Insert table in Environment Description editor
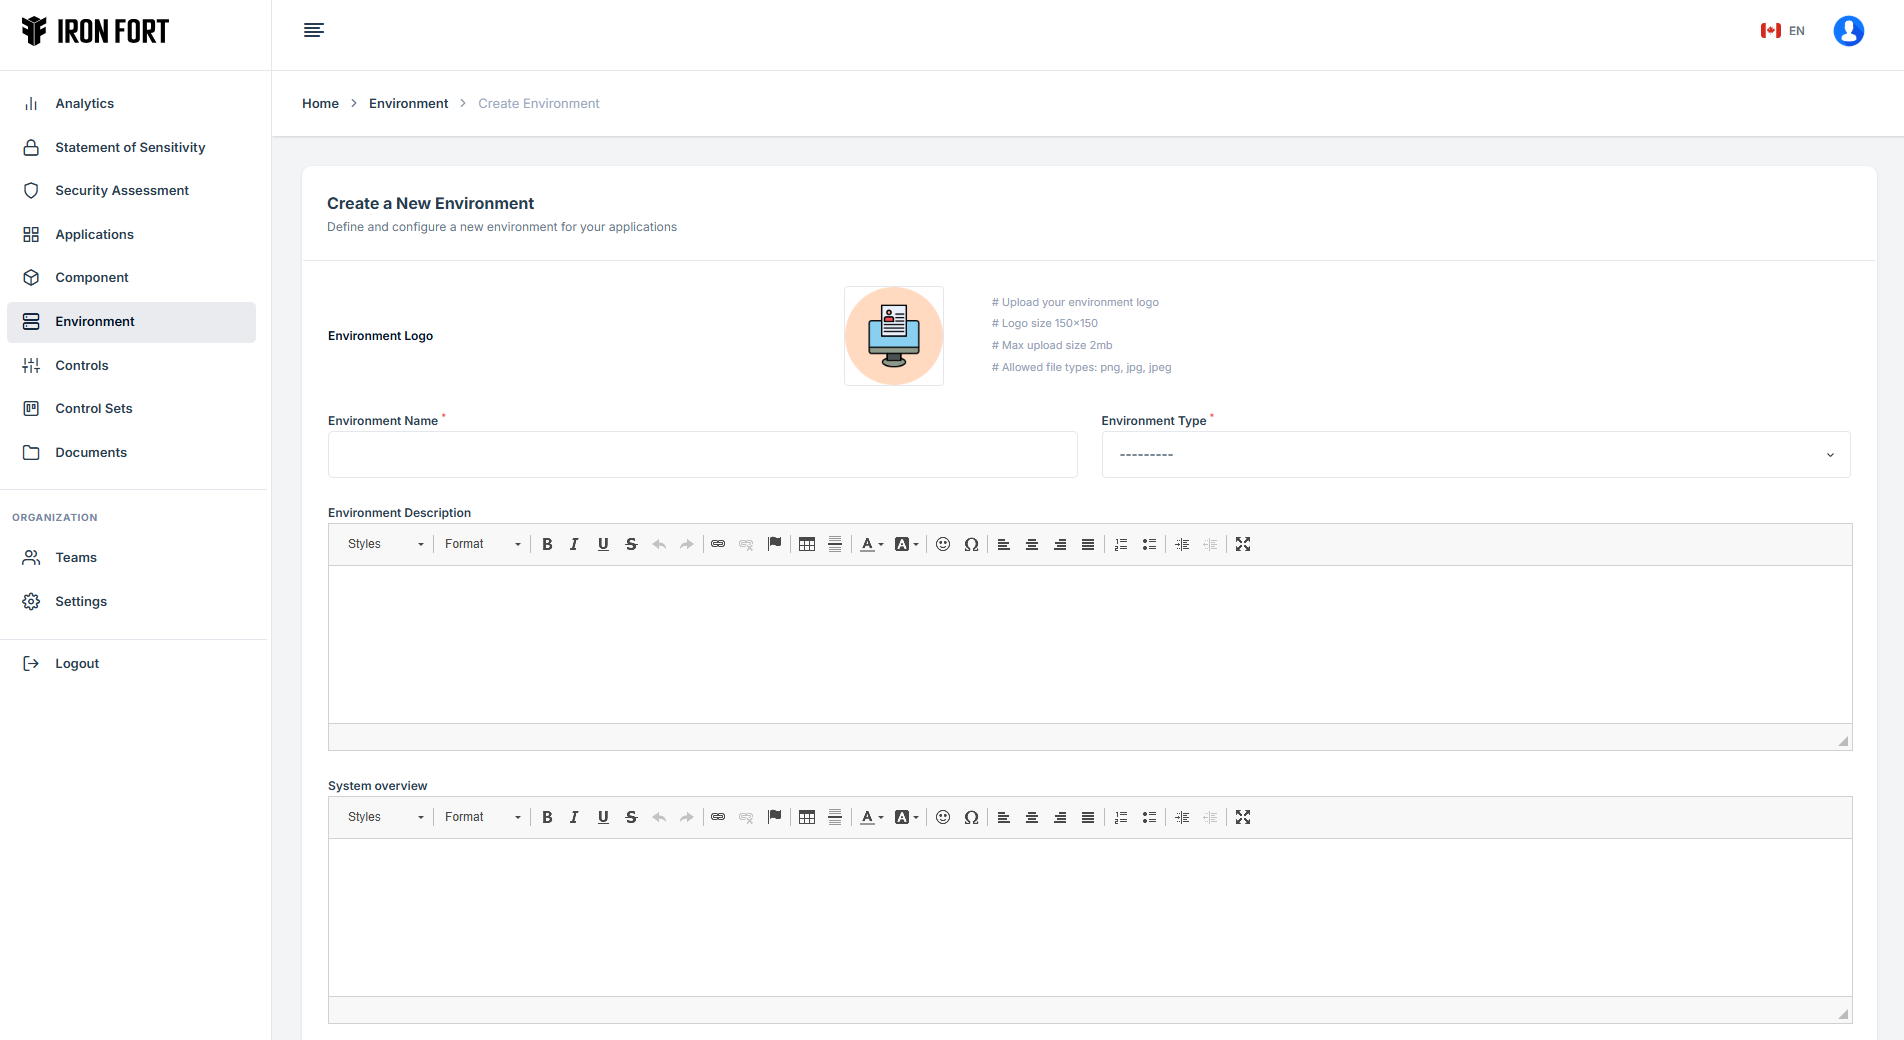Screen dimensions: 1904x1040 (807, 544)
